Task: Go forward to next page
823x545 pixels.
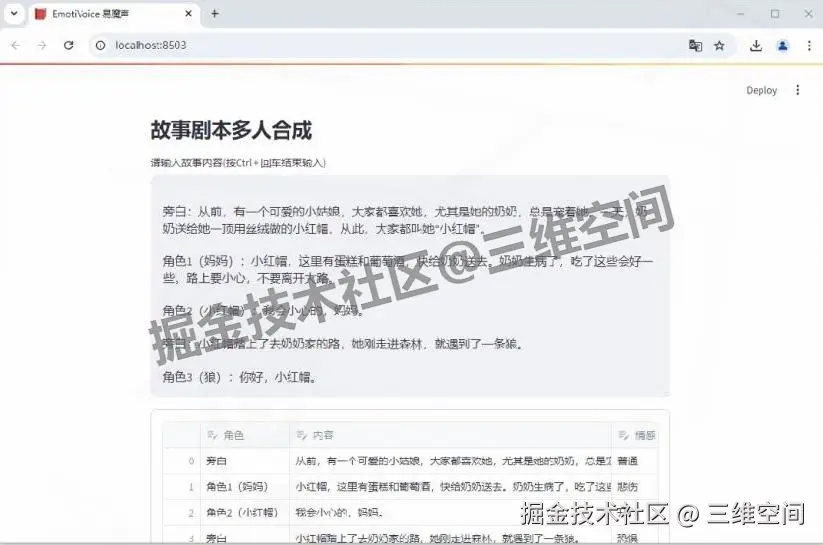Action: coord(42,46)
